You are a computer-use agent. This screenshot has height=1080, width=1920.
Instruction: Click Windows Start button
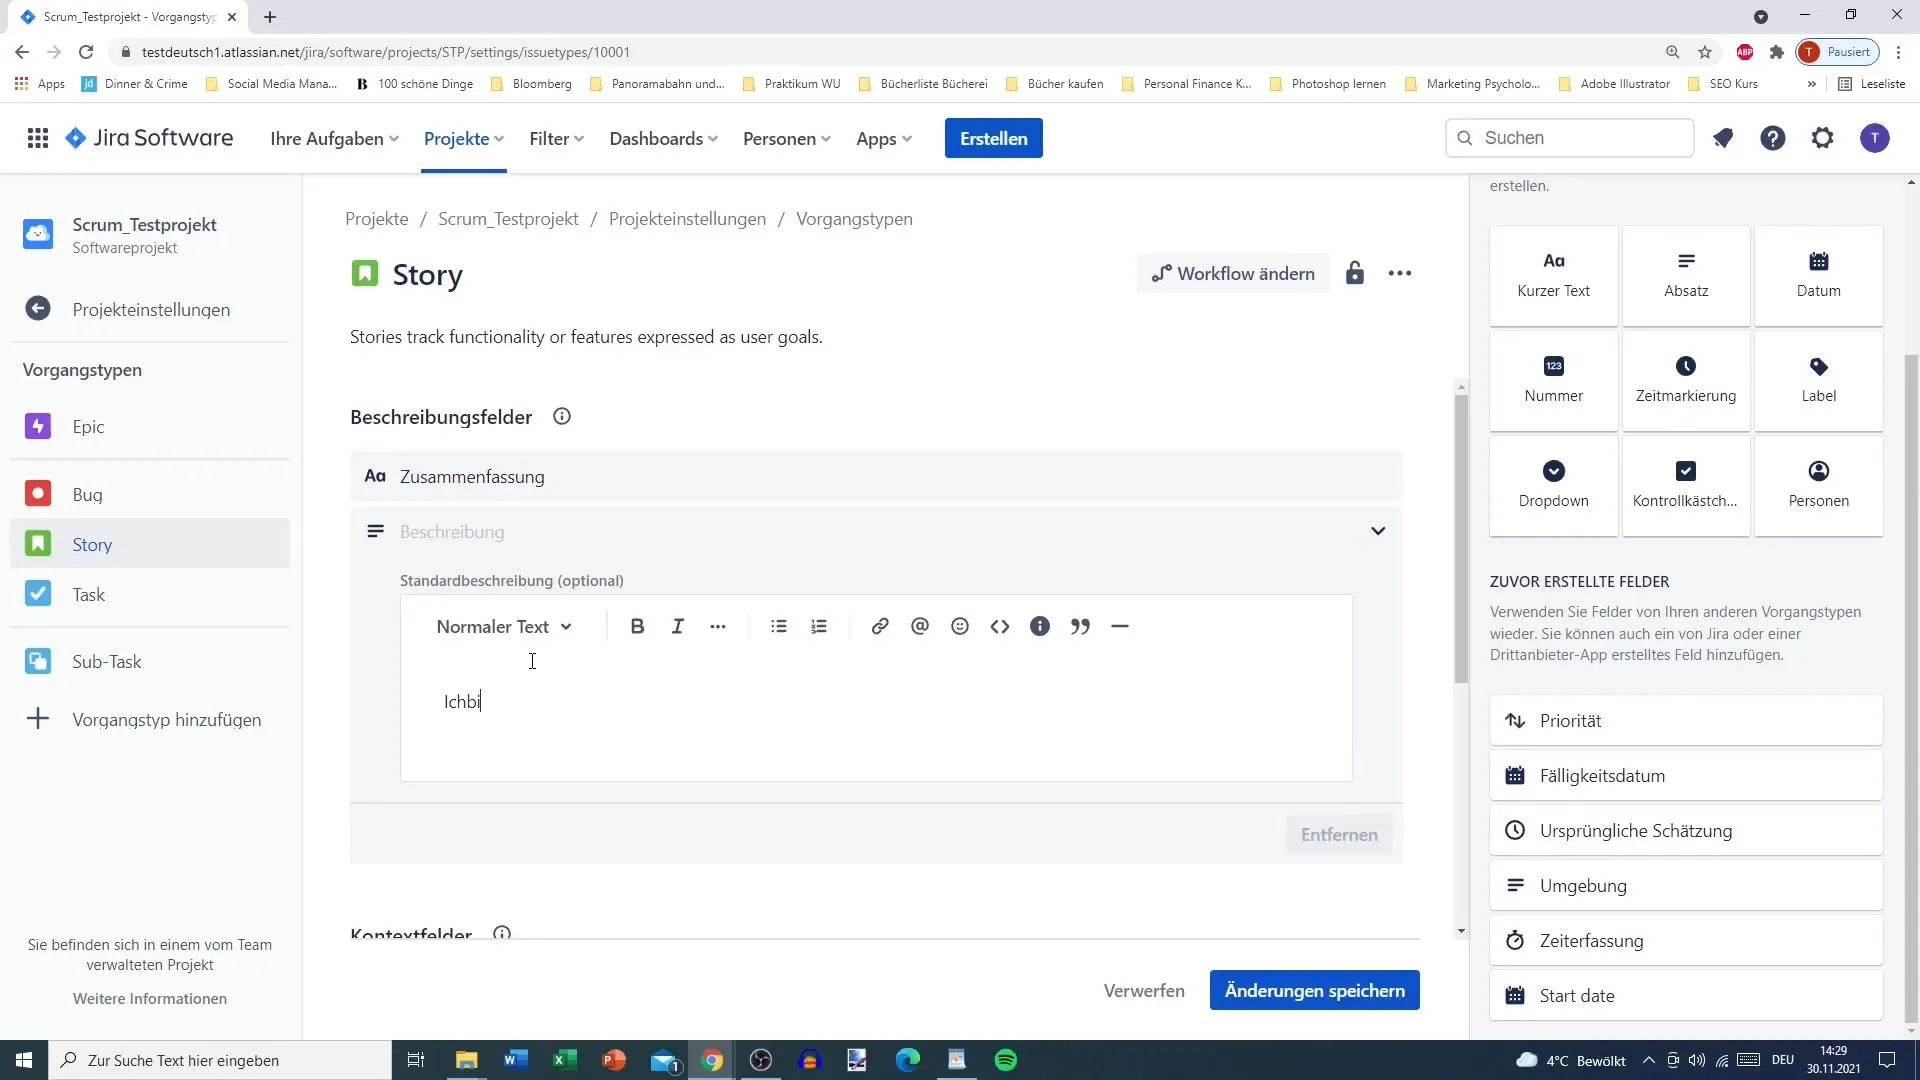[x=24, y=1060]
